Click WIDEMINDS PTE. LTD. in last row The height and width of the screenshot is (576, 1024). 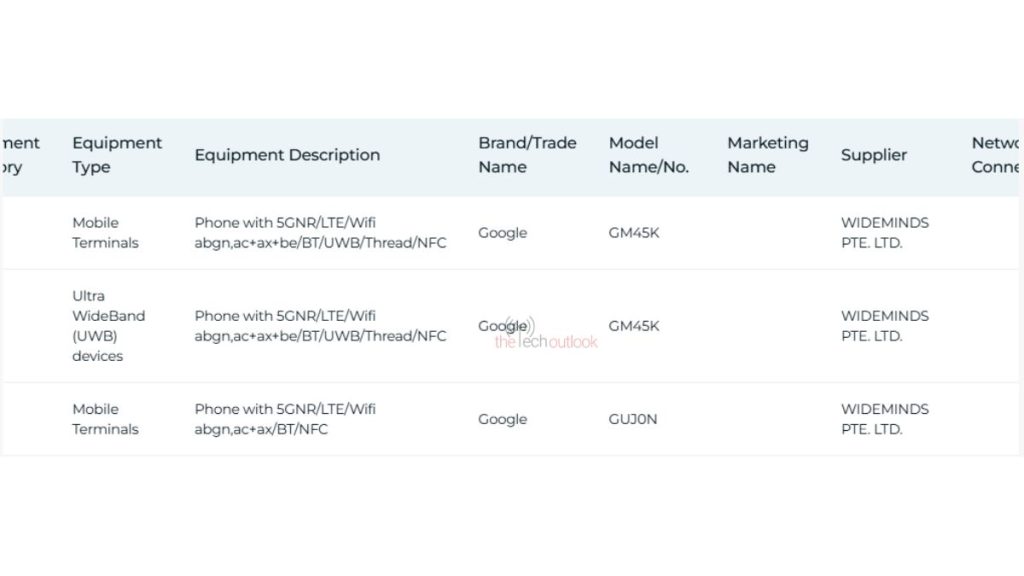pyautogui.click(x=884, y=419)
